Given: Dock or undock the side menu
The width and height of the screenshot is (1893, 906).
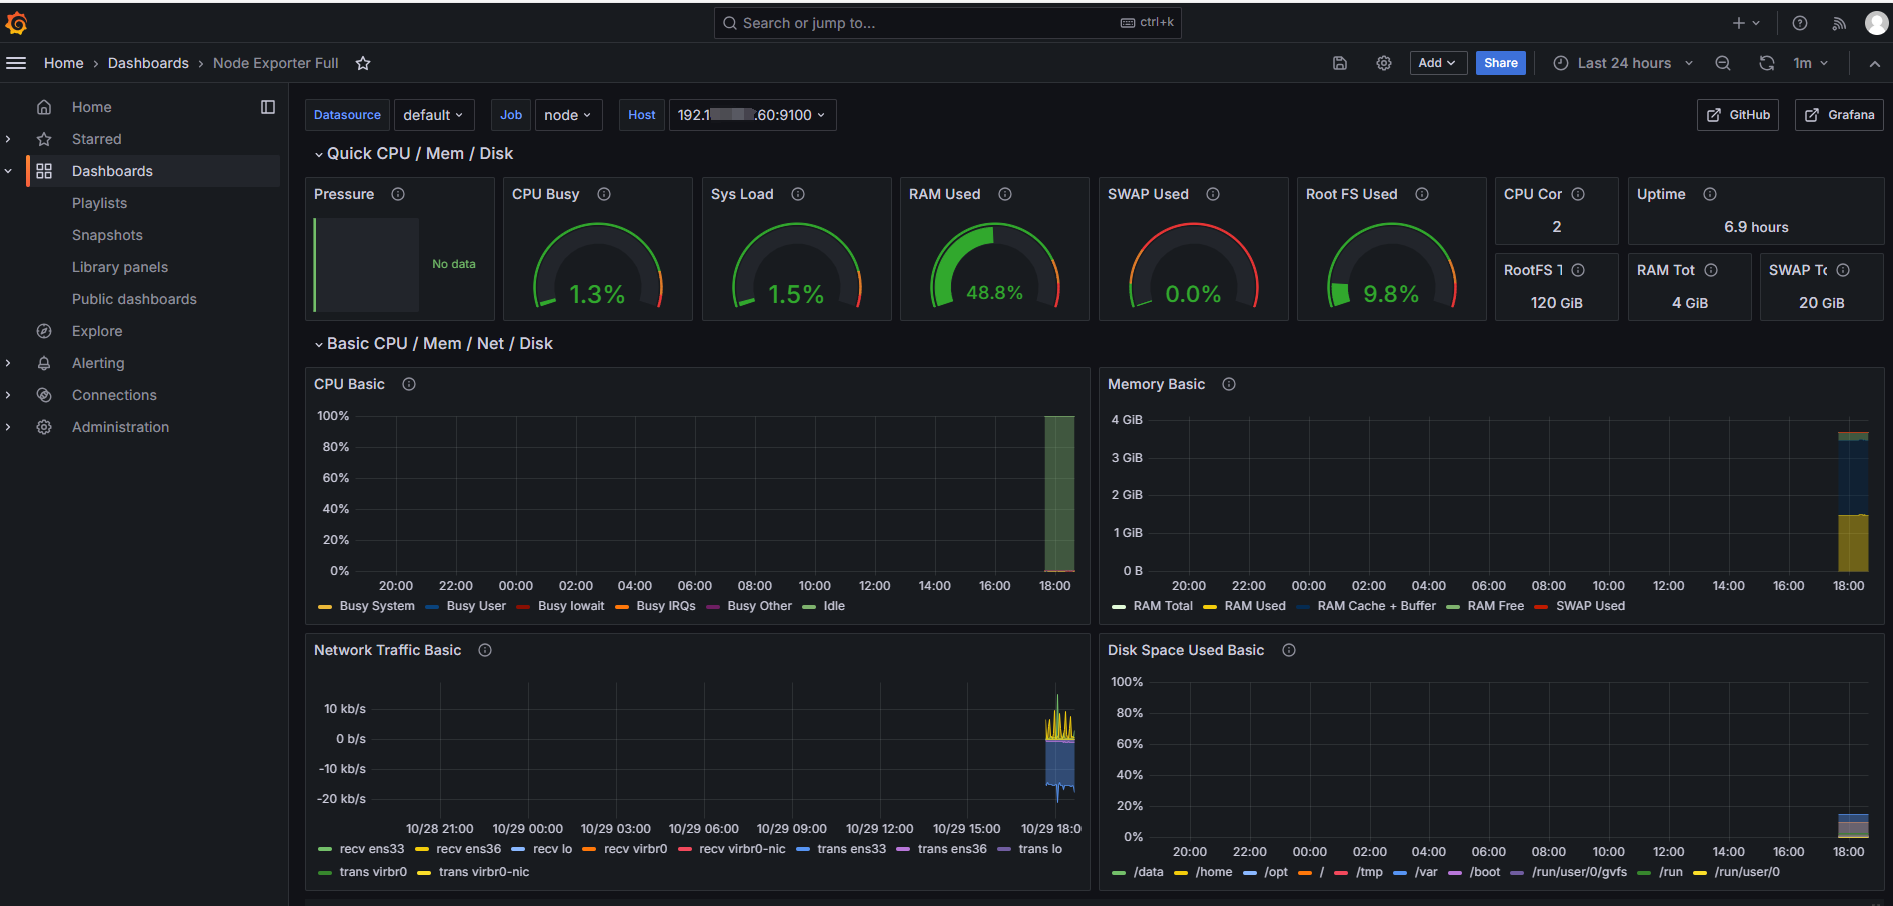Looking at the screenshot, I should (268, 107).
